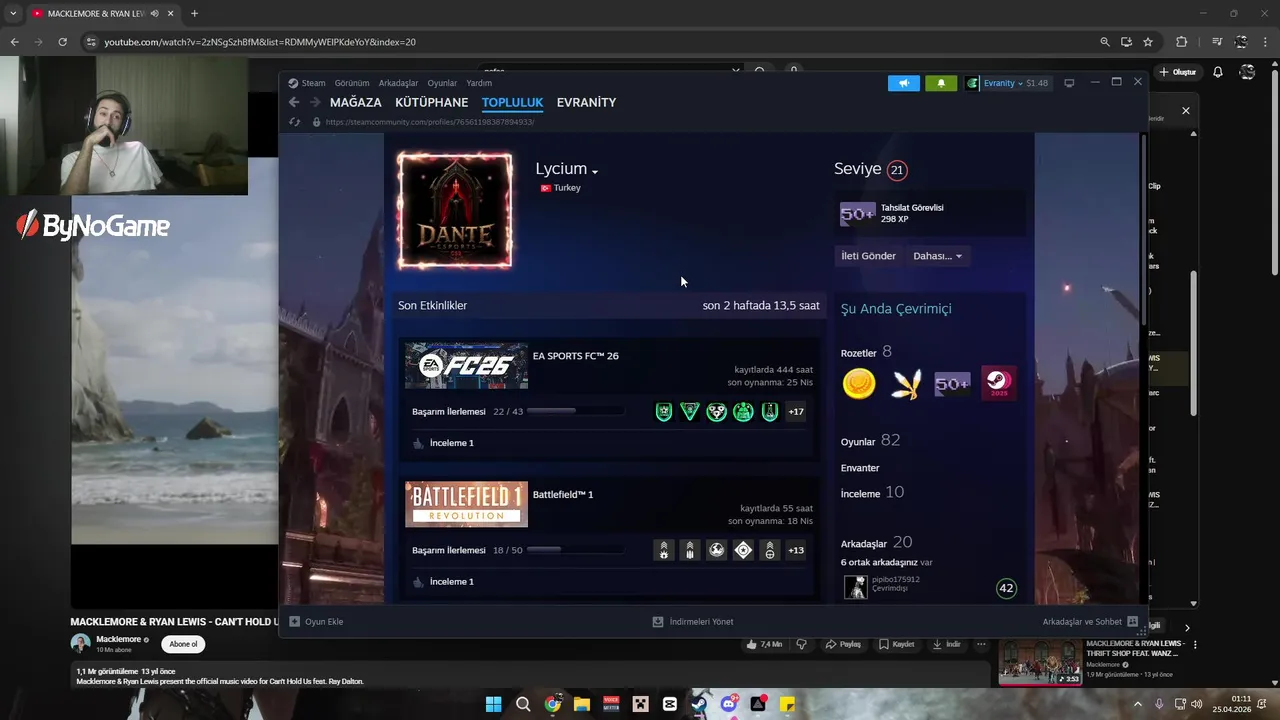Screen dimensions: 1280x720
Task: Click the gold coin badge
Action: click(859, 384)
